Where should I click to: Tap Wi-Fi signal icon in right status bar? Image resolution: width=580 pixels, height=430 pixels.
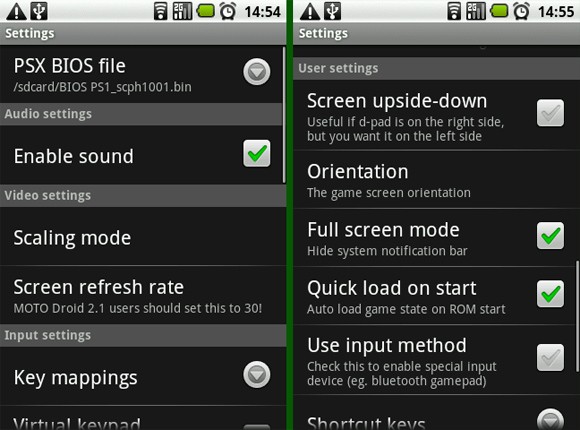coord(454,11)
